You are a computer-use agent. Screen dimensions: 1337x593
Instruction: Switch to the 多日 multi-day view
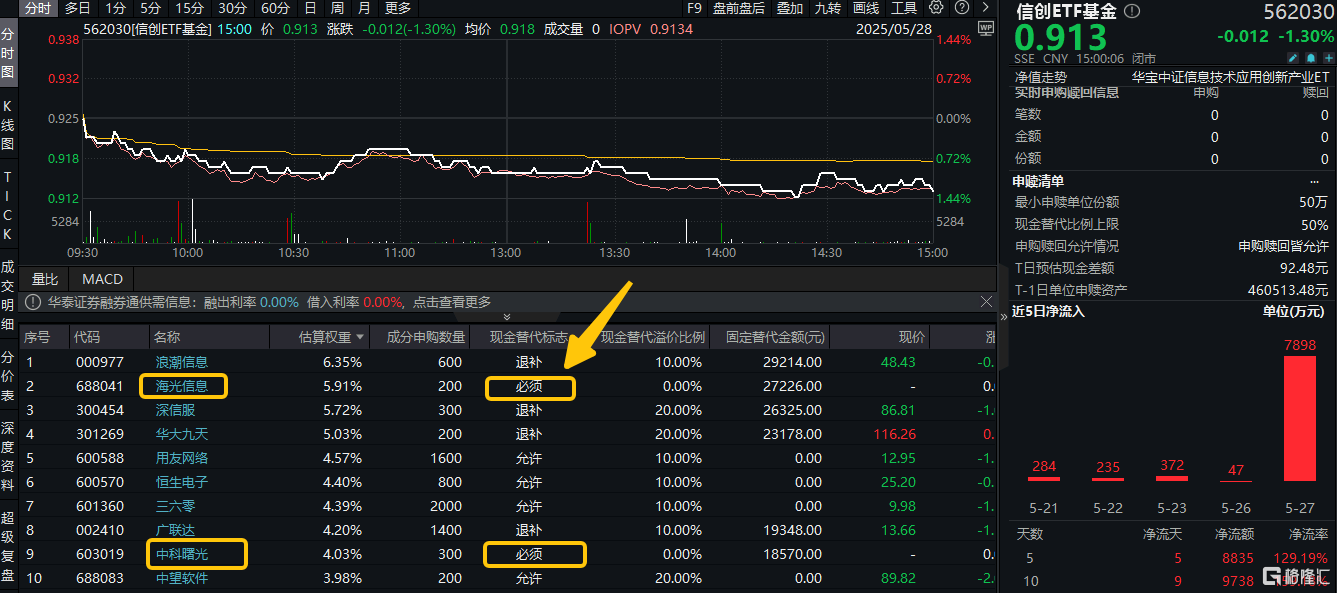(77, 8)
